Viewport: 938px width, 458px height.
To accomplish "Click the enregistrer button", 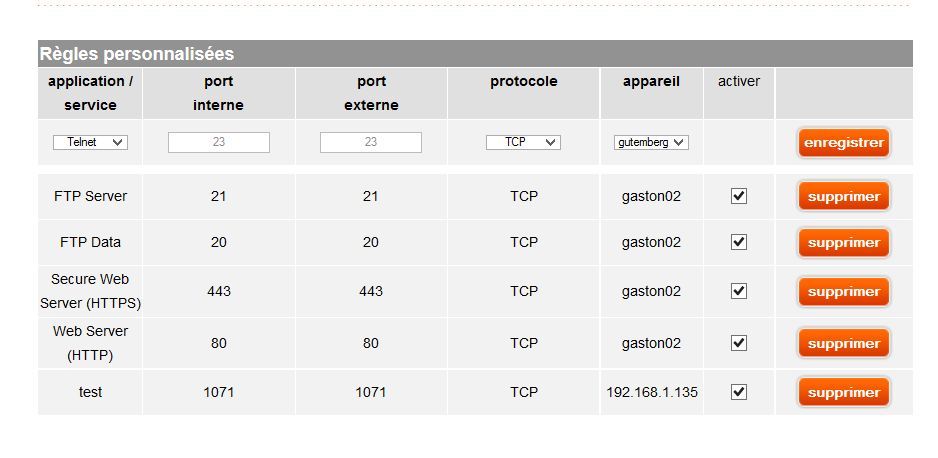I will (x=843, y=143).
